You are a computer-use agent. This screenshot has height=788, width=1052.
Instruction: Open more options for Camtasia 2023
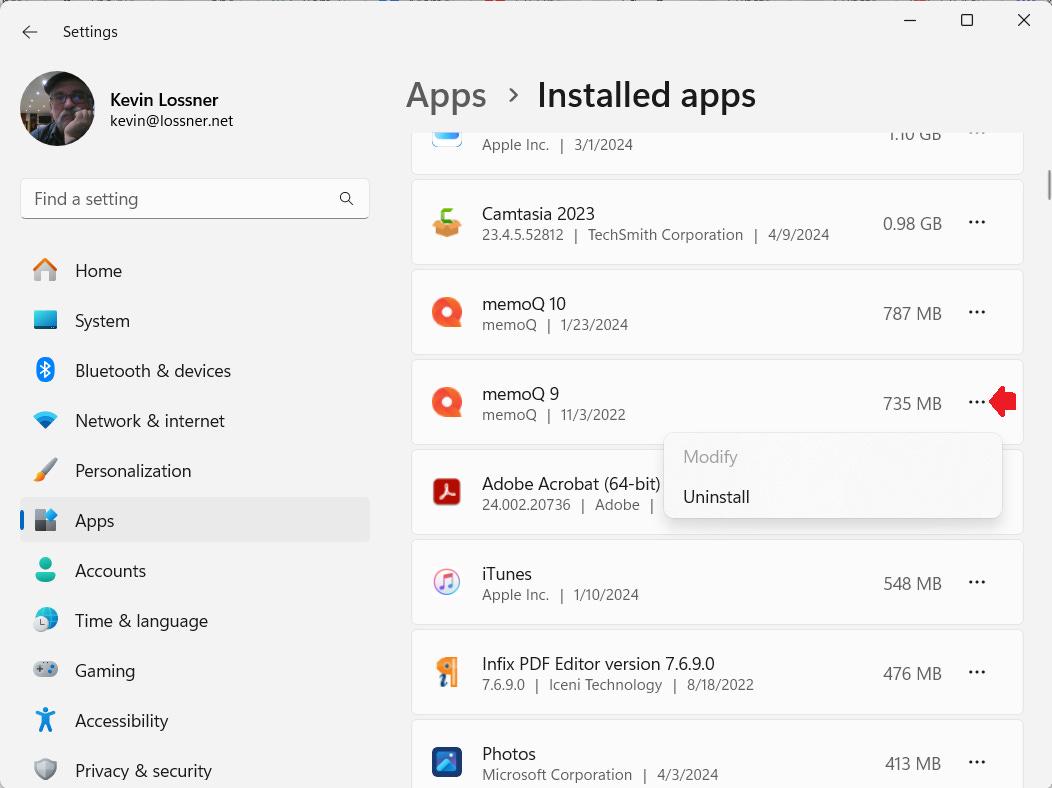pyautogui.click(x=977, y=222)
